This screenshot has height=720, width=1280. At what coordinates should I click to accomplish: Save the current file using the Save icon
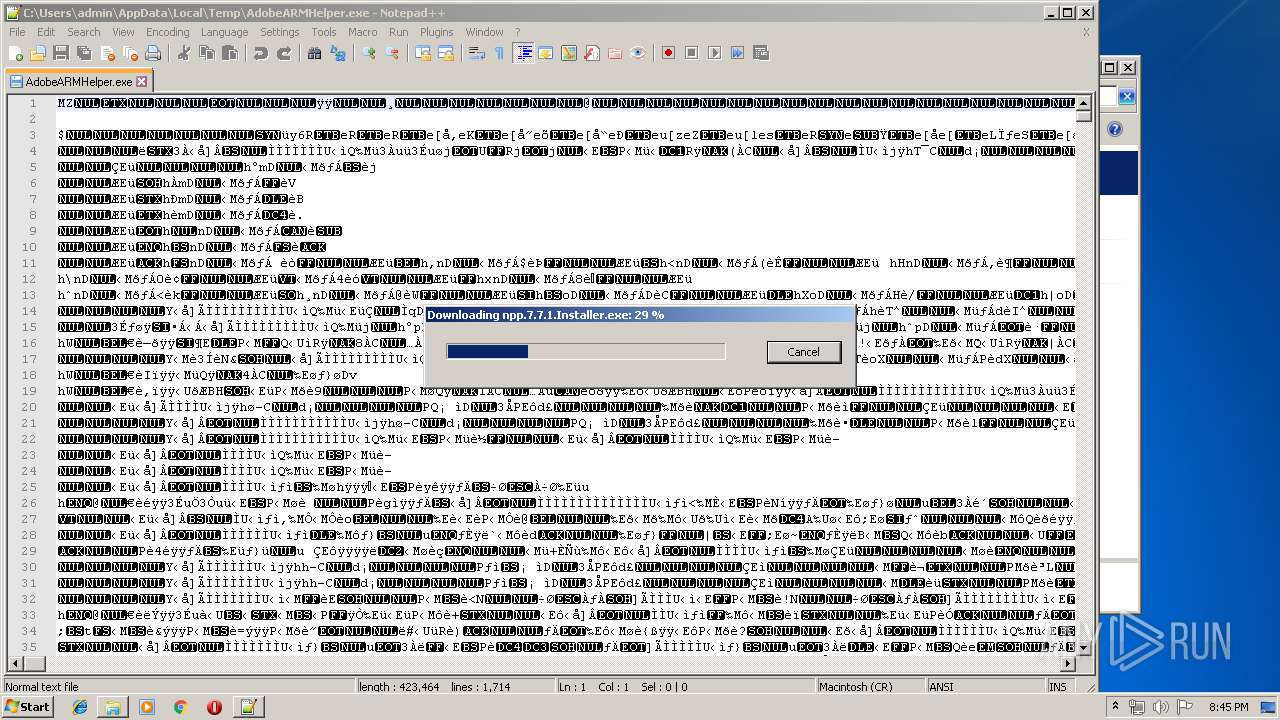pos(60,53)
